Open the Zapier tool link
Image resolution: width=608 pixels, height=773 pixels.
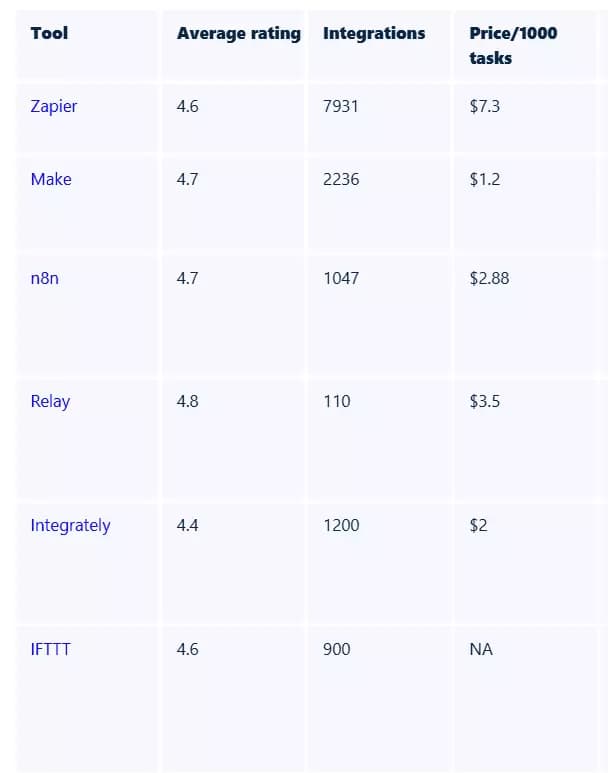54,106
